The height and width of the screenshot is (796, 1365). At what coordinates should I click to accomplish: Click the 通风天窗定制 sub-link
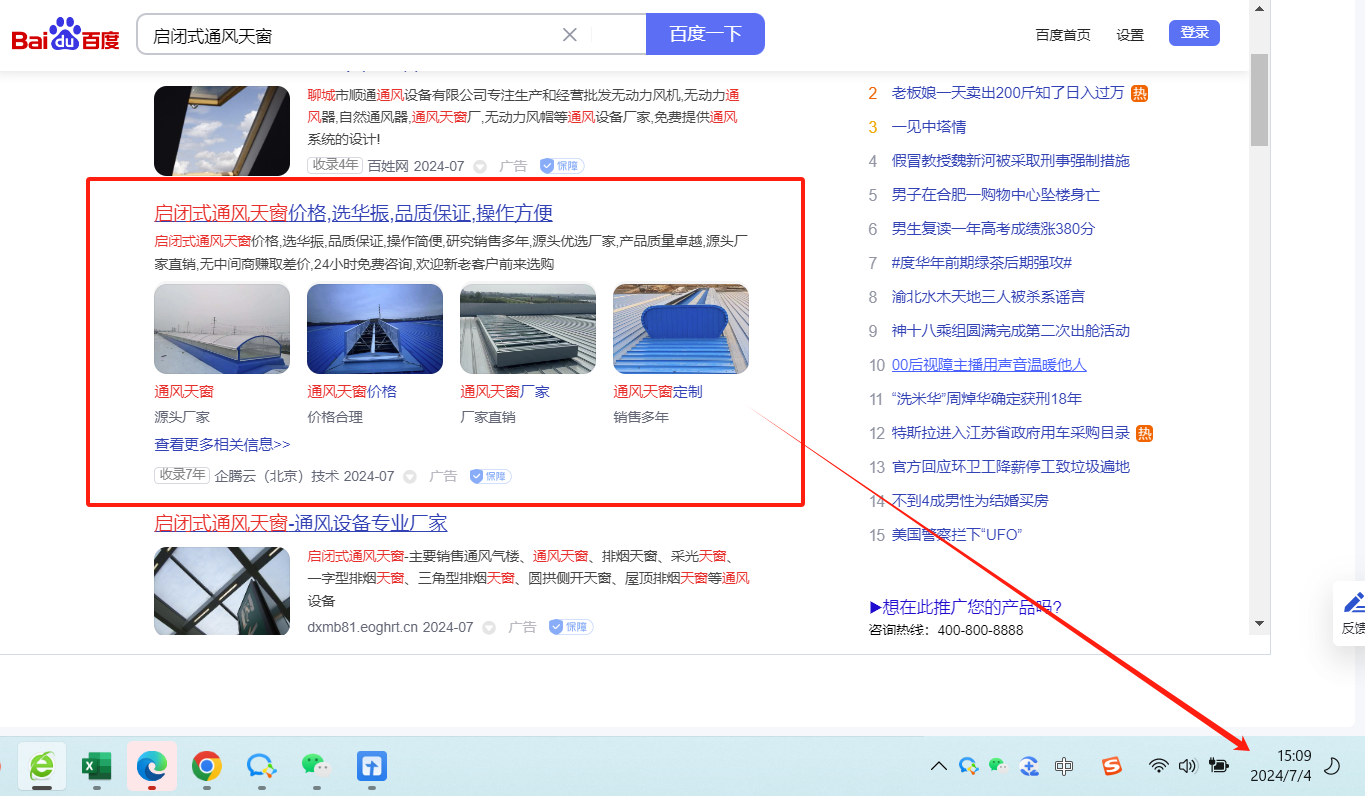point(658,391)
